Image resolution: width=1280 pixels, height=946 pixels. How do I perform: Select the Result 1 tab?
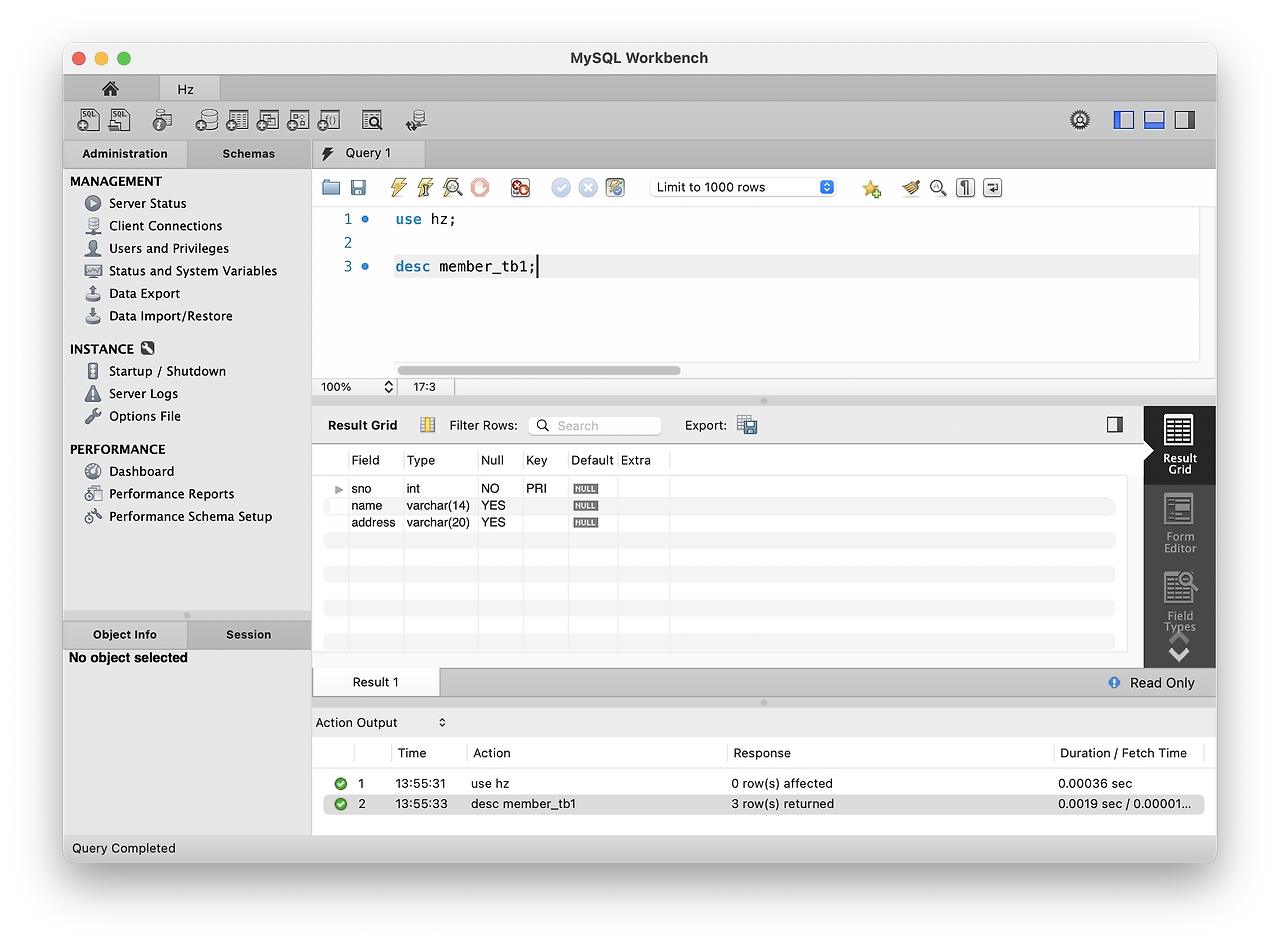pos(376,682)
